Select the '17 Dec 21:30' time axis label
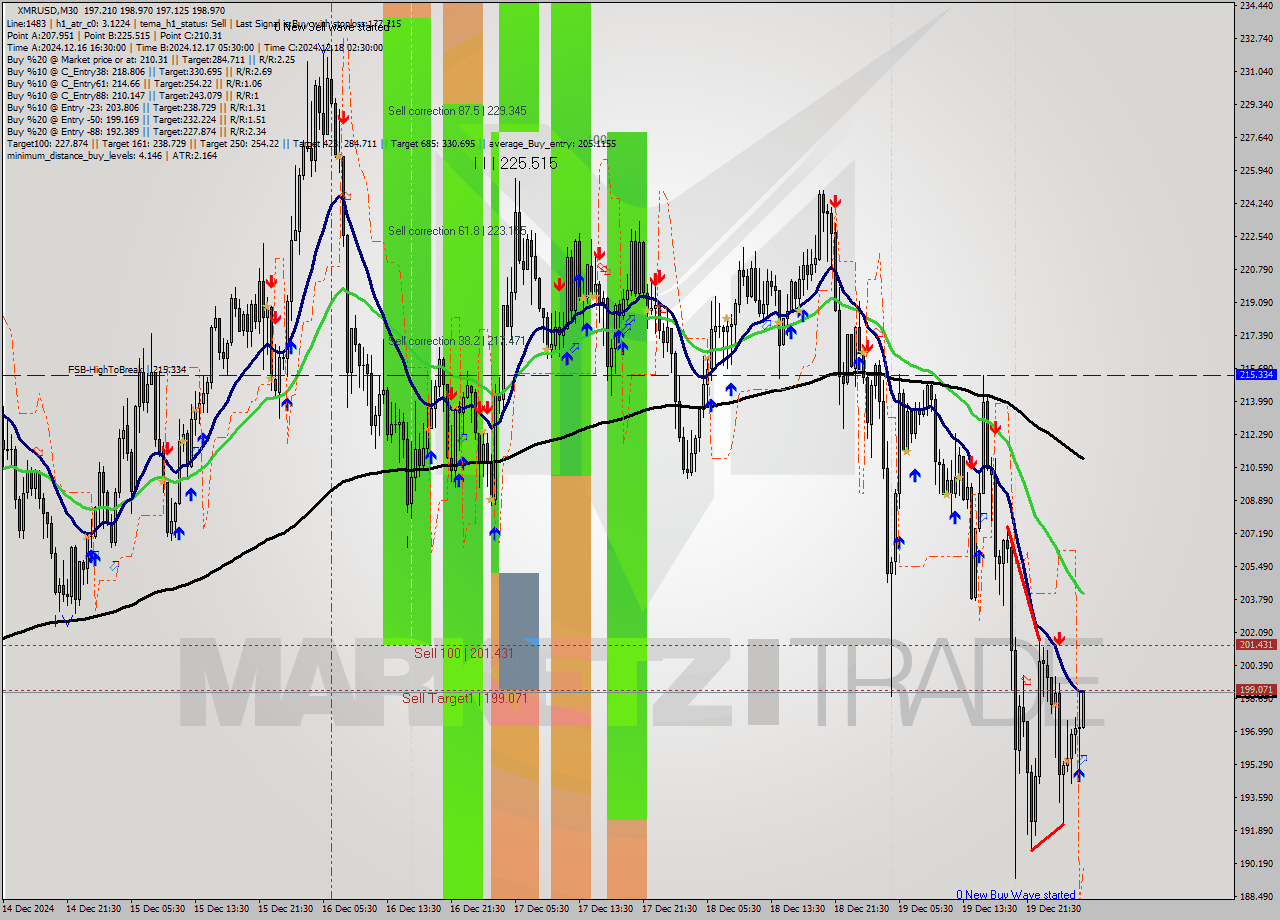 669,909
